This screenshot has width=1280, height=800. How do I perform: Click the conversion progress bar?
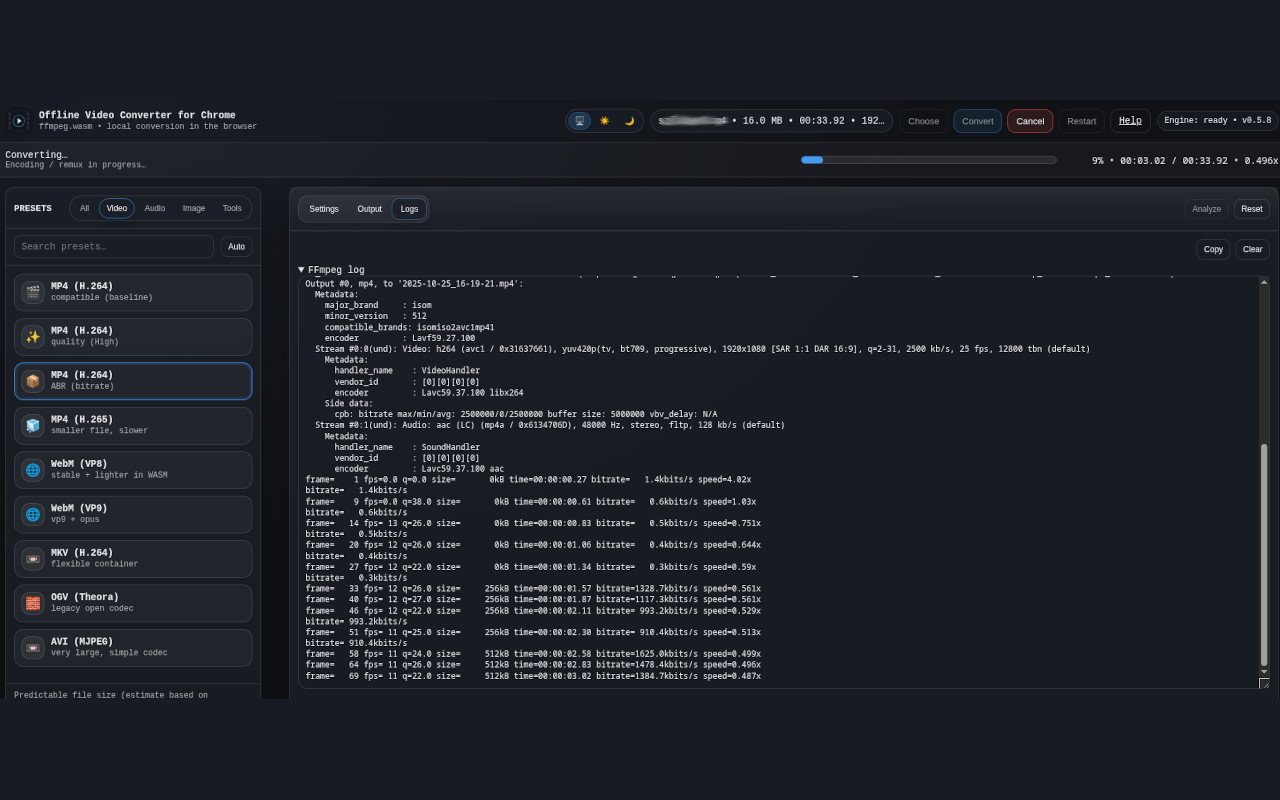[x=928, y=160]
